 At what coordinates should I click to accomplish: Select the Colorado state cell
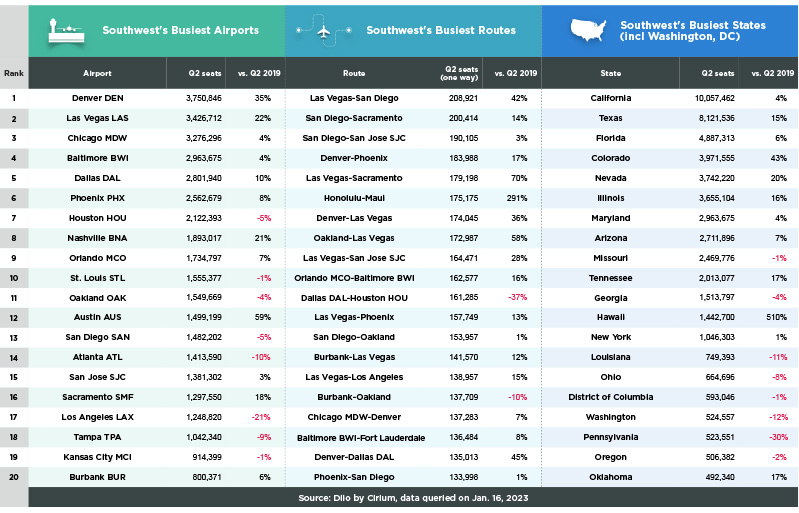[610, 158]
